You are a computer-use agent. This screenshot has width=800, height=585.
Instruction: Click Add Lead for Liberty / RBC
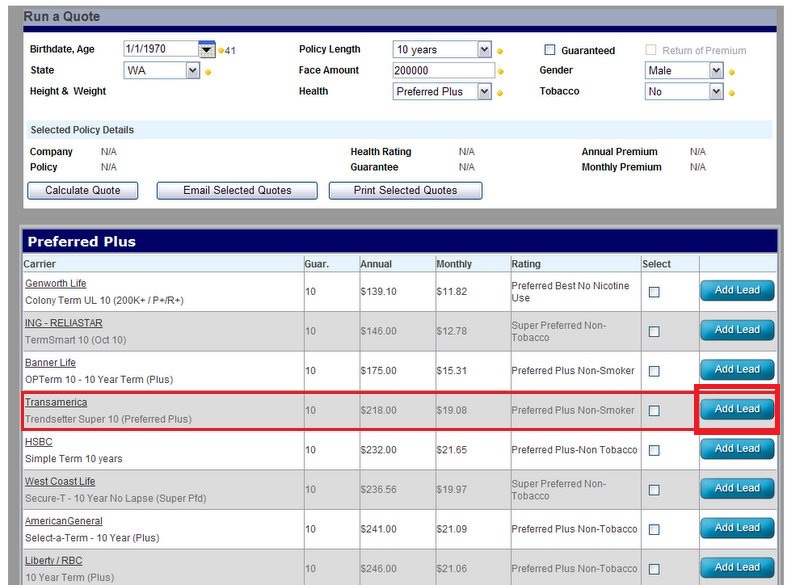tap(737, 567)
